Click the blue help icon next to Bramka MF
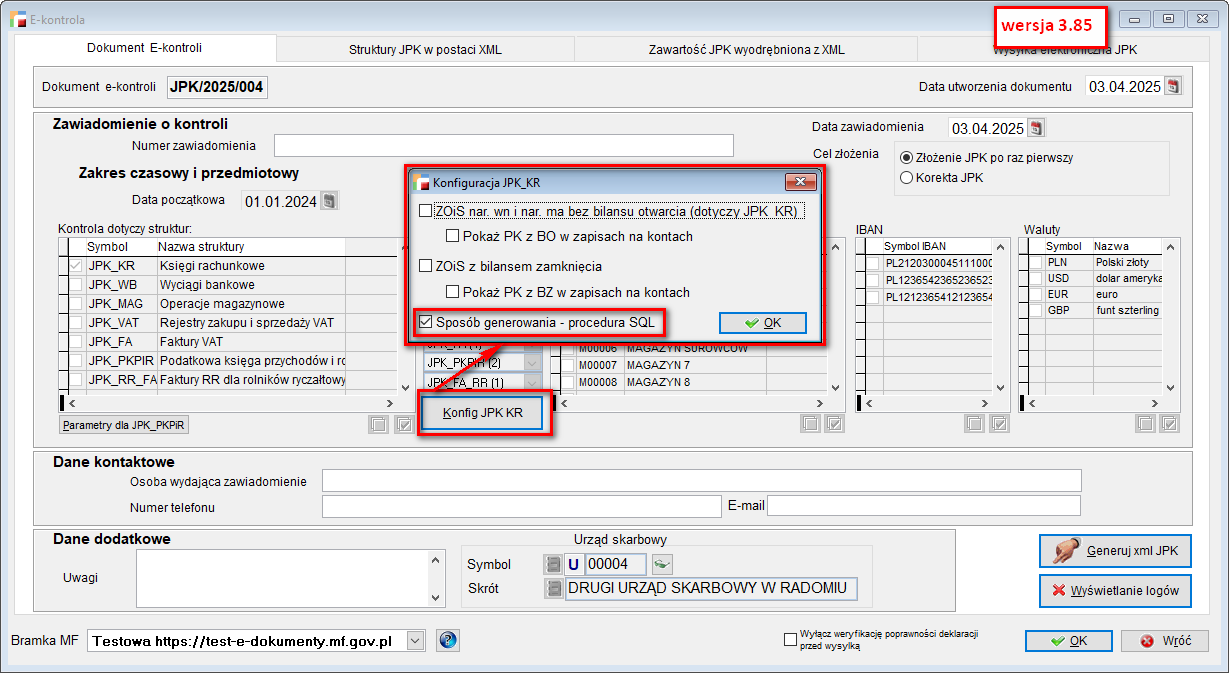 click(x=448, y=641)
